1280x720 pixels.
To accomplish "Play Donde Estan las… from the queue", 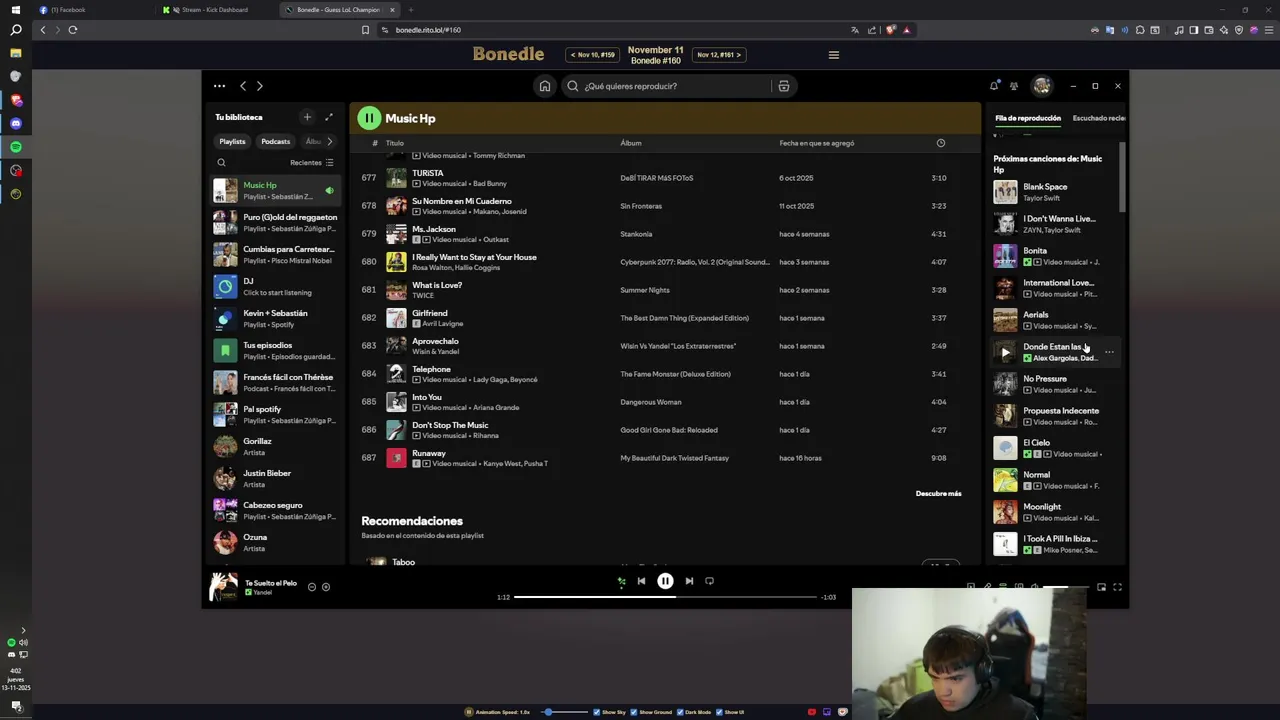I will pyautogui.click(x=1005, y=352).
